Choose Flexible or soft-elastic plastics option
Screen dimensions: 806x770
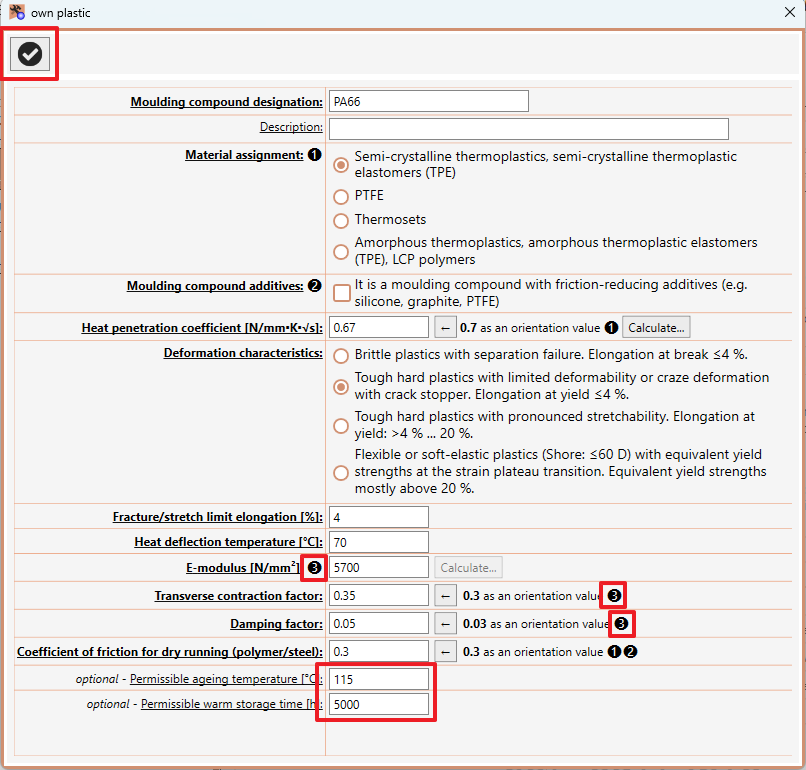[341, 472]
